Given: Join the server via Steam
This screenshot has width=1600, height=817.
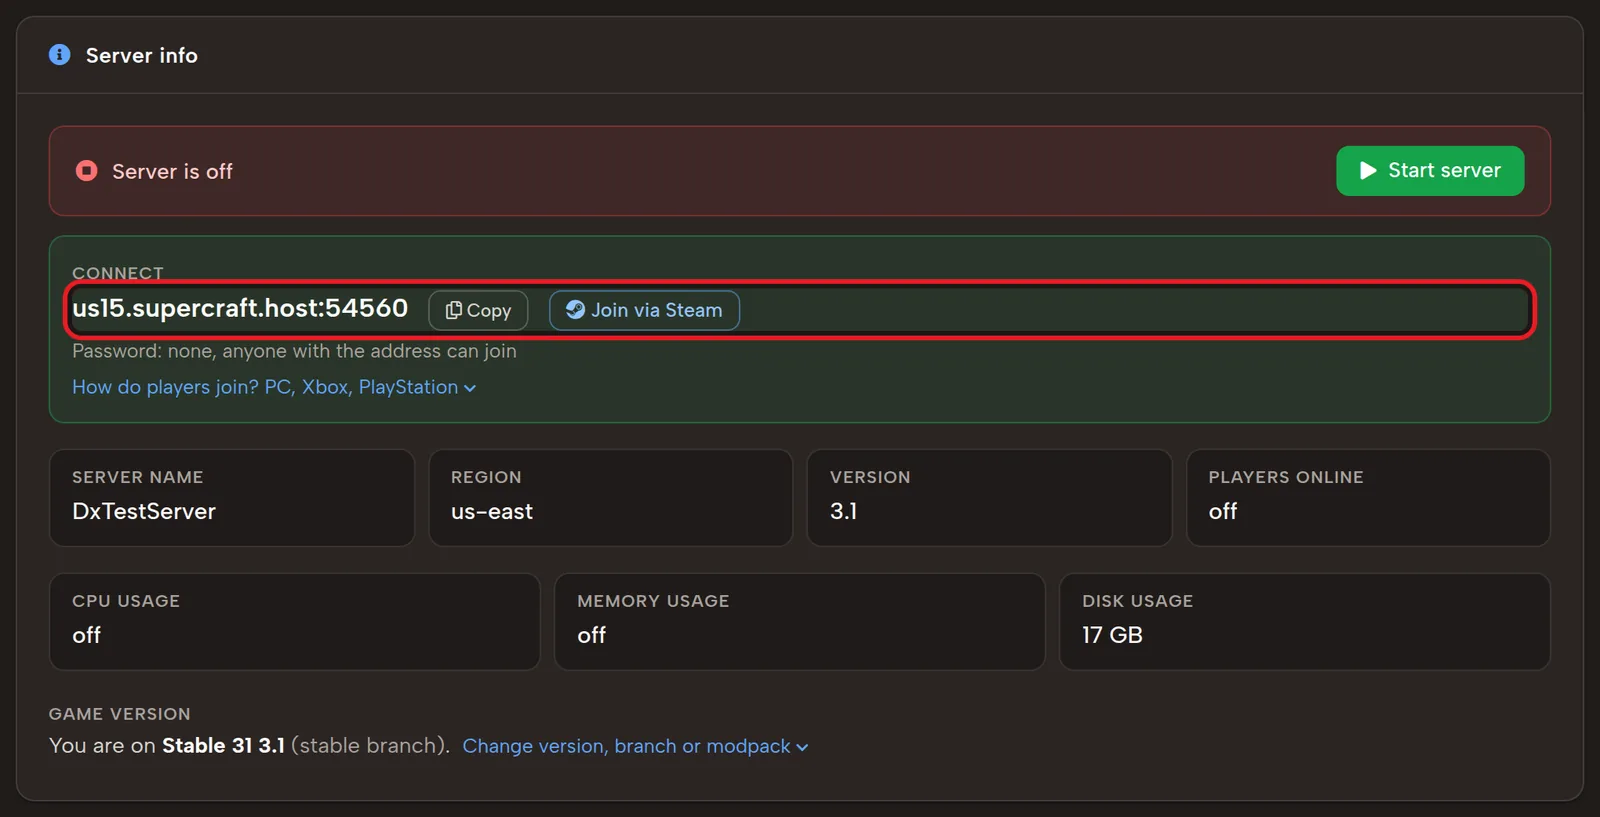Looking at the screenshot, I should pyautogui.click(x=644, y=310).
